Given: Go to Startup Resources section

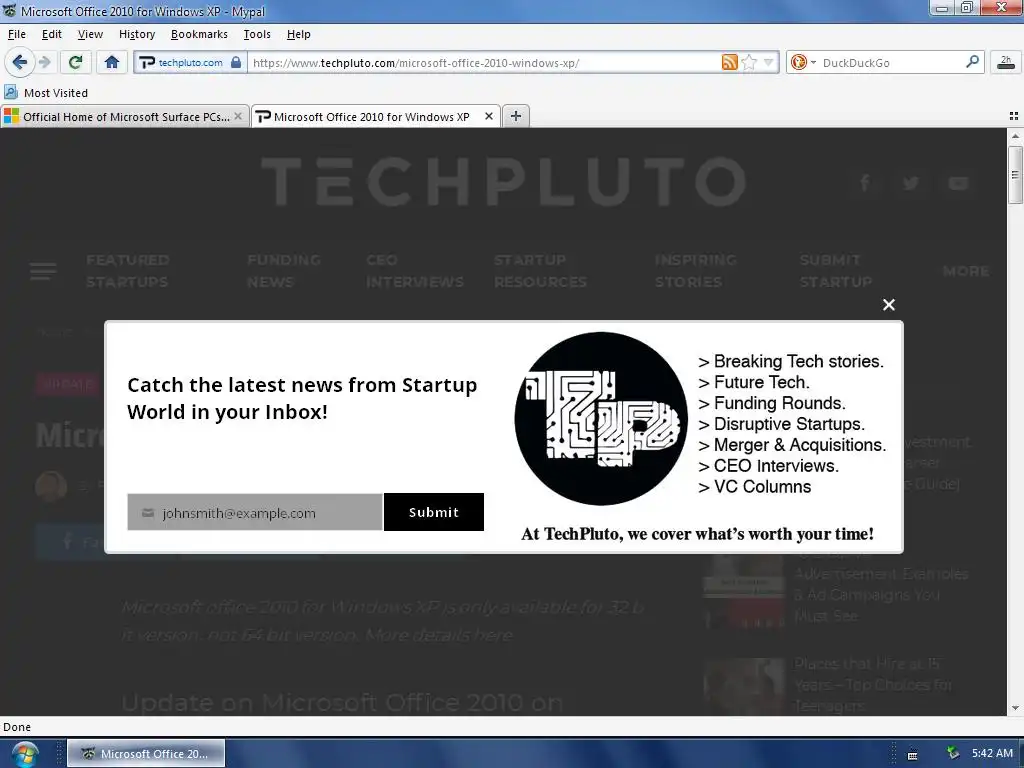Looking at the screenshot, I should pyautogui.click(x=540, y=271).
